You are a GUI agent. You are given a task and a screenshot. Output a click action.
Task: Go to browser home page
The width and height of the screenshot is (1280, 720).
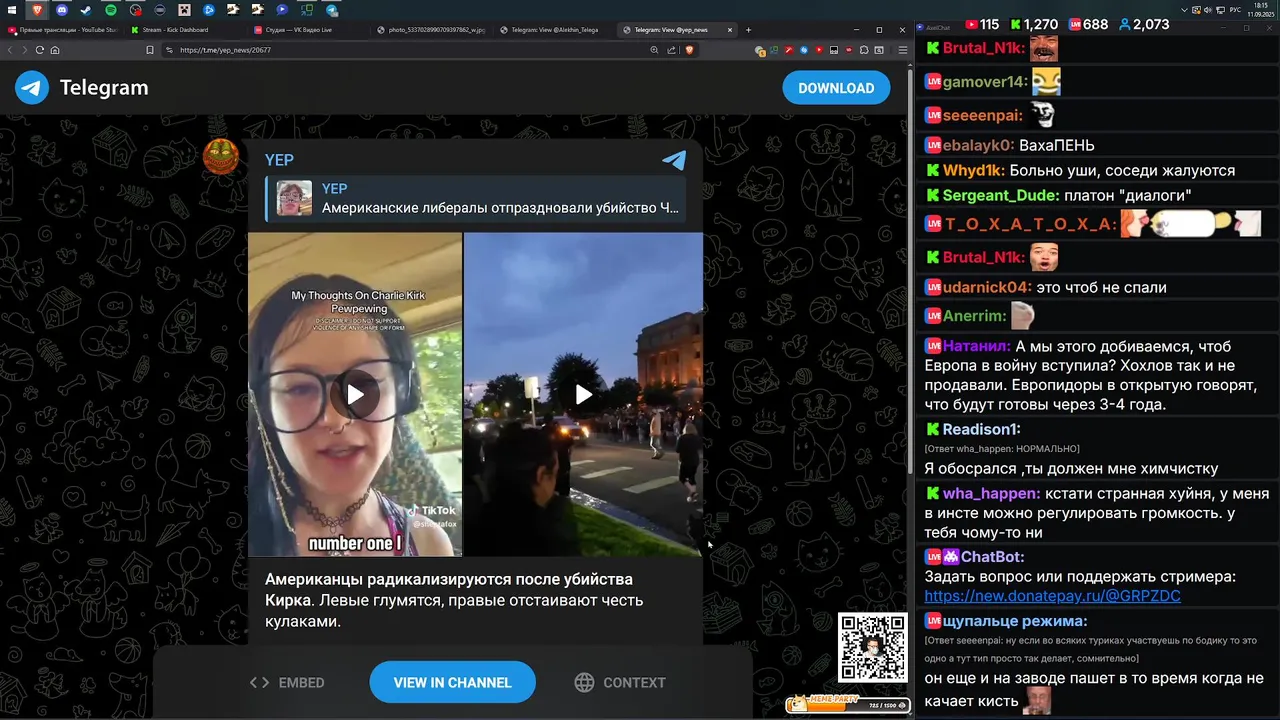pos(55,50)
